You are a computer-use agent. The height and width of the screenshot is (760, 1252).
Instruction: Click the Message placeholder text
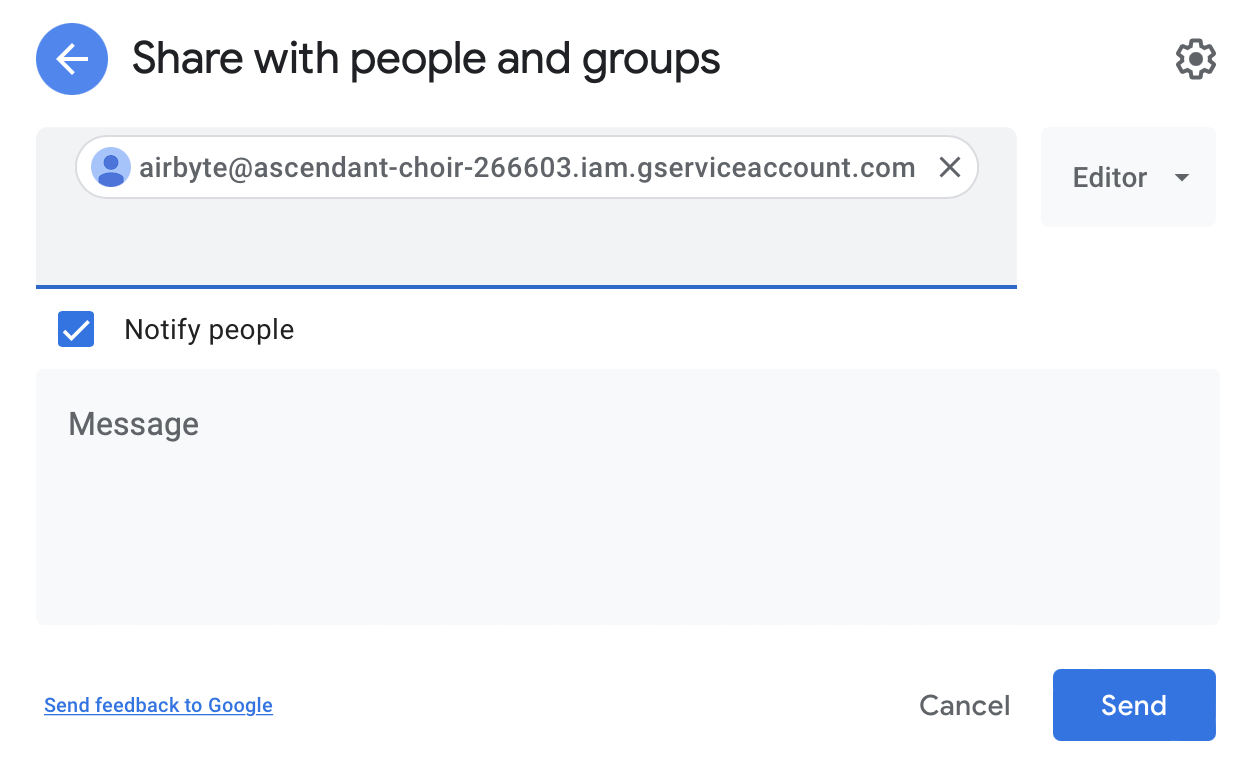pyautogui.click(x=134, y=424)
